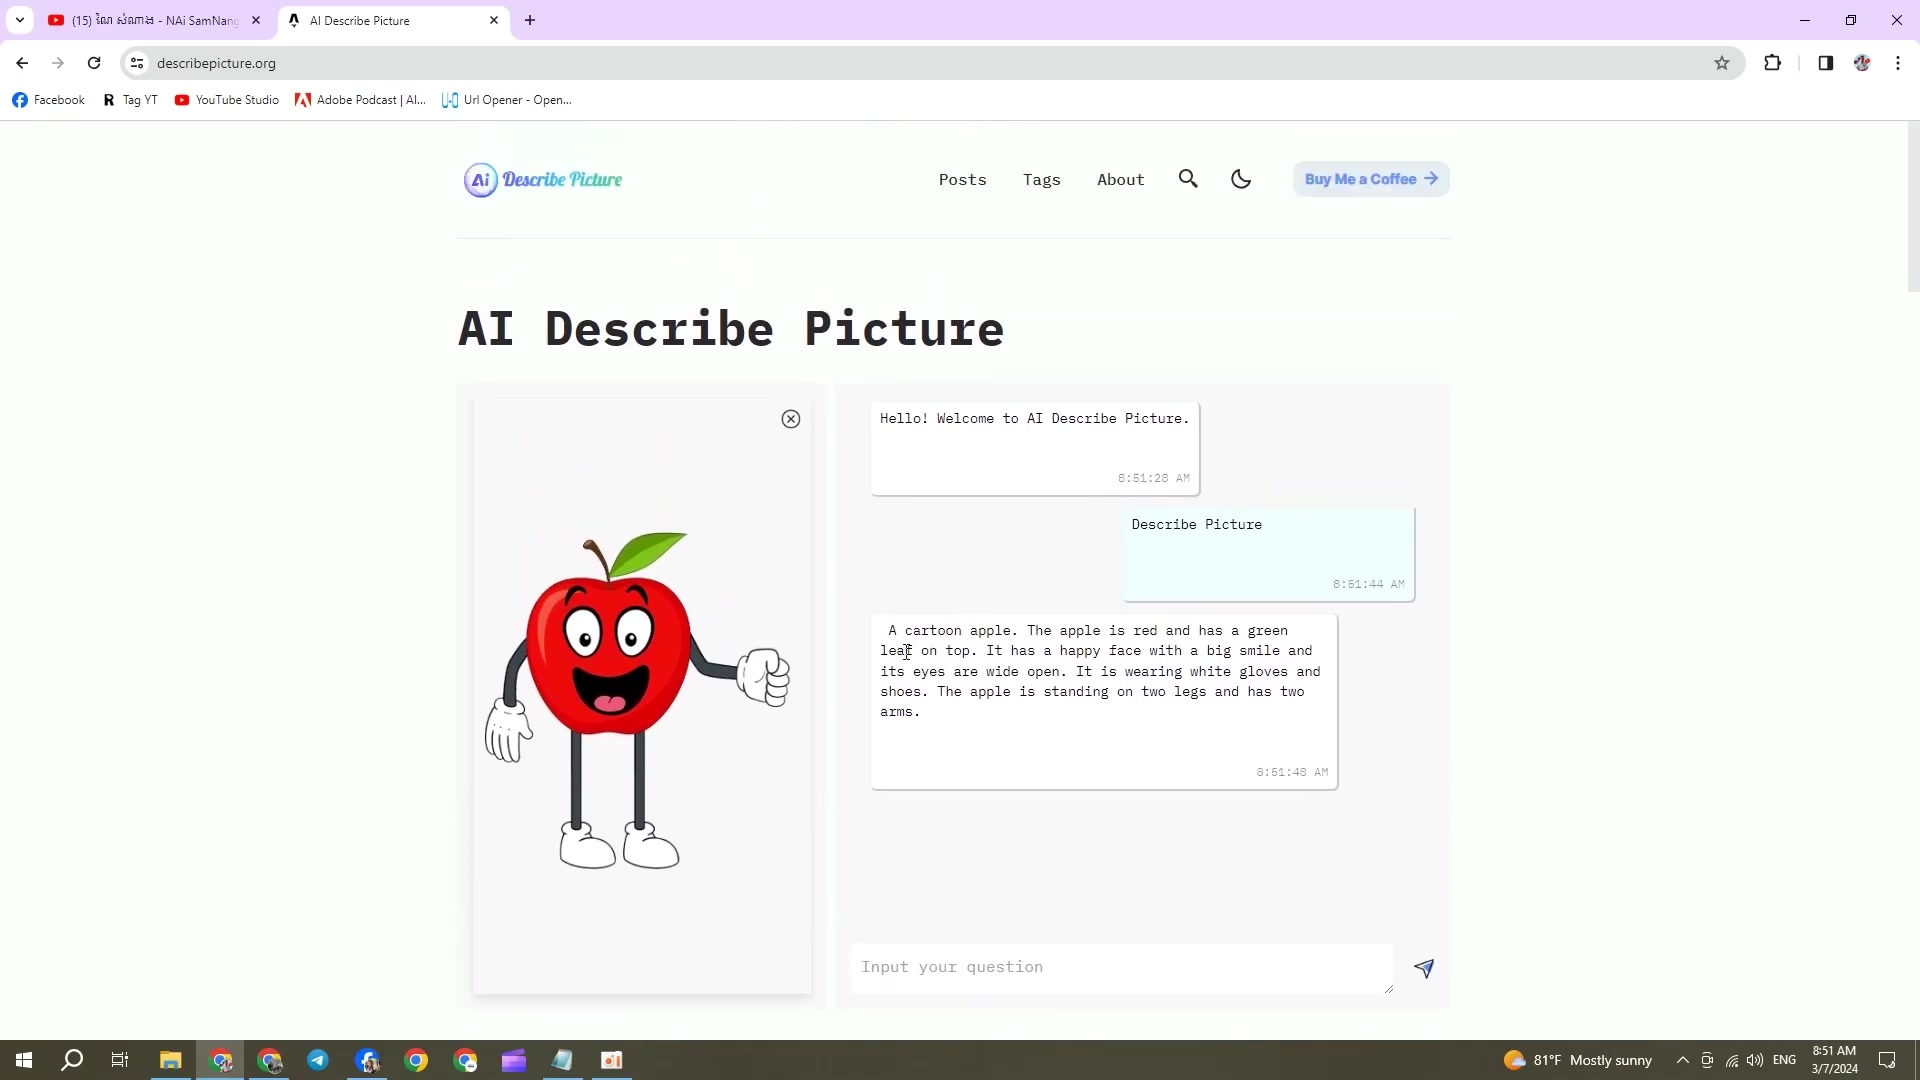Open the browser extensions puzzle icon
Screen dimensions: 1920x1080
pos(1772,63)
